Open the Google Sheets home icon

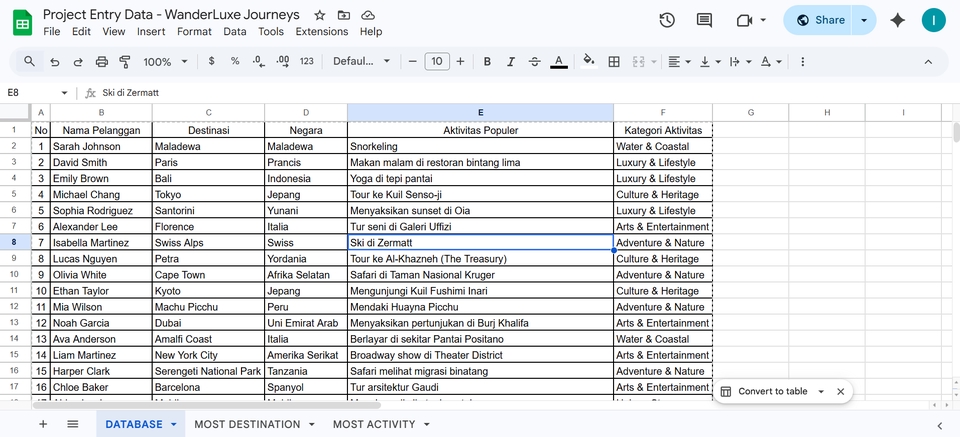pyautogui.click(x=23, y=23)
